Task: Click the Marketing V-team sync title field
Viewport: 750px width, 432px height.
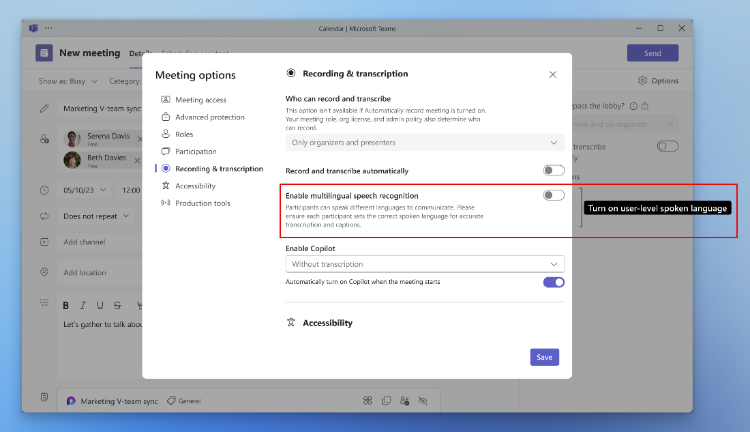Action: (x=101, y=109)
